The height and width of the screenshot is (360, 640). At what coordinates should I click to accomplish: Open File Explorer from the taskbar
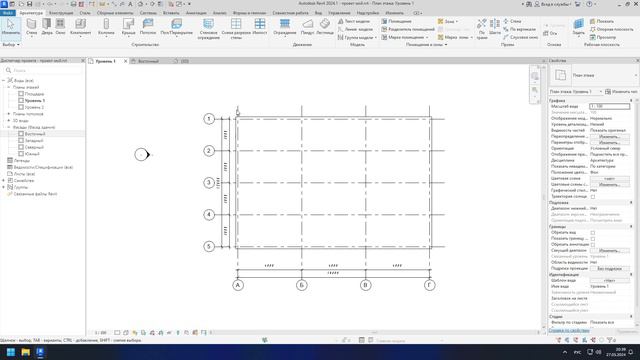point(26,352)
